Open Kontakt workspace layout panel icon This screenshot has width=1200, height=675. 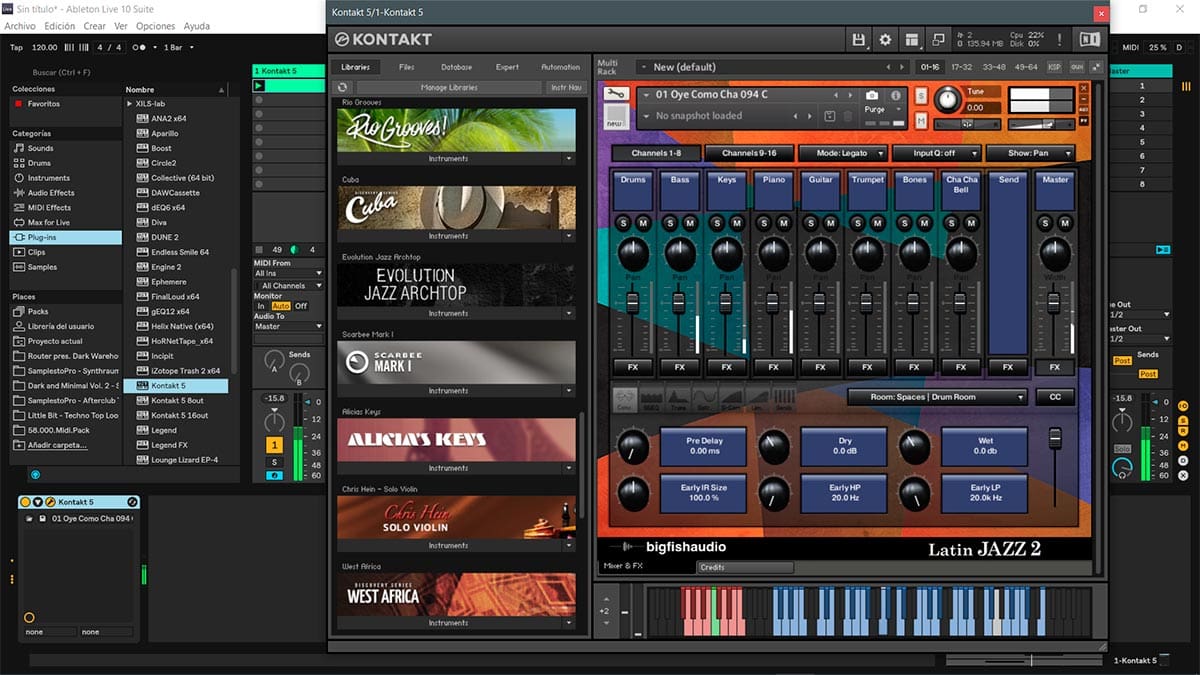(912, 40)
